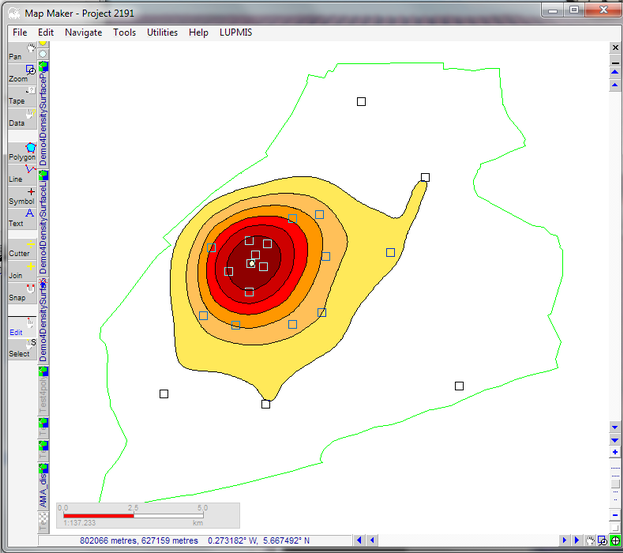The height and width of the screenshot is (553, 623).
Task: Toggle the Snap tool
Action: click(x=22, y=292)
